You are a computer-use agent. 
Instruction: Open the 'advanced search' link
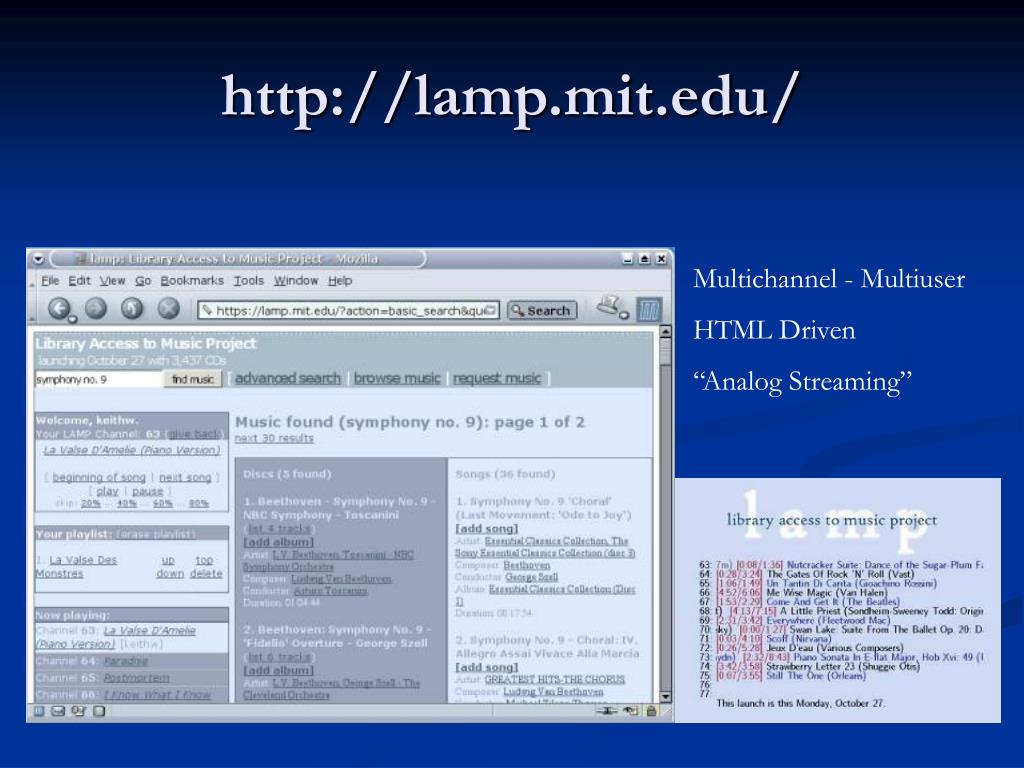pyautogui.click(x=288, y=378)
